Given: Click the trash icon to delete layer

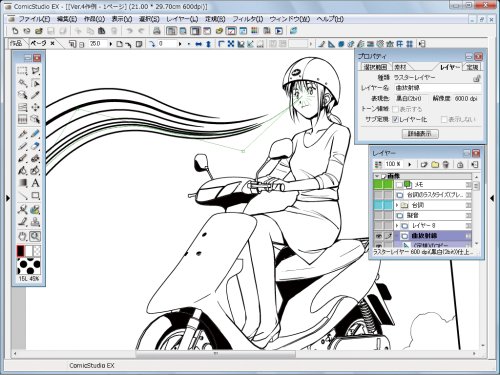Looking at the screenshot, I should click(x=446, y=164).
